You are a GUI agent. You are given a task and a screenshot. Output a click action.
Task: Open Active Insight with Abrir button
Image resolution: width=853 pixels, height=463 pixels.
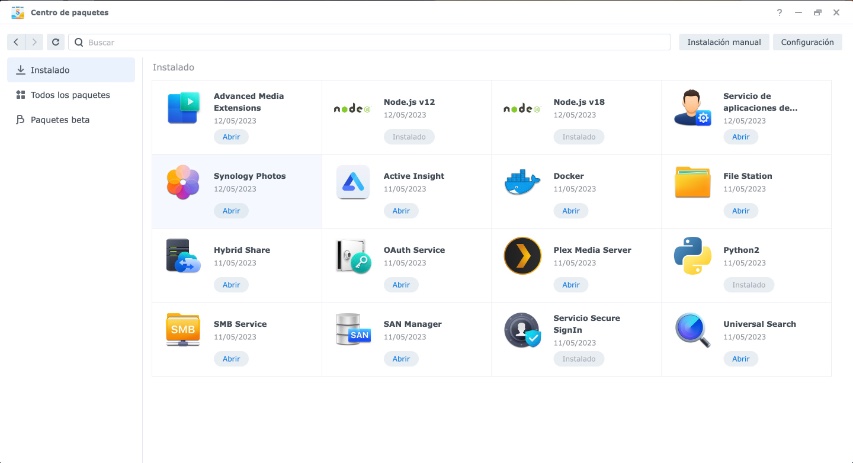[401, 211]
